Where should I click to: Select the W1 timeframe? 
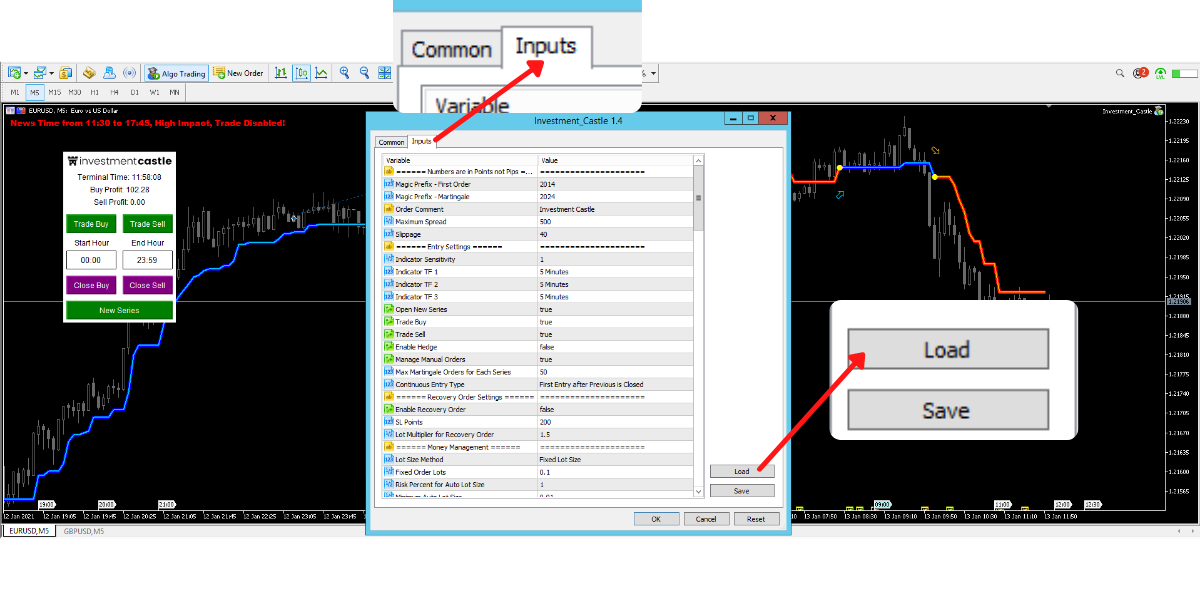[x=155, y=92]
